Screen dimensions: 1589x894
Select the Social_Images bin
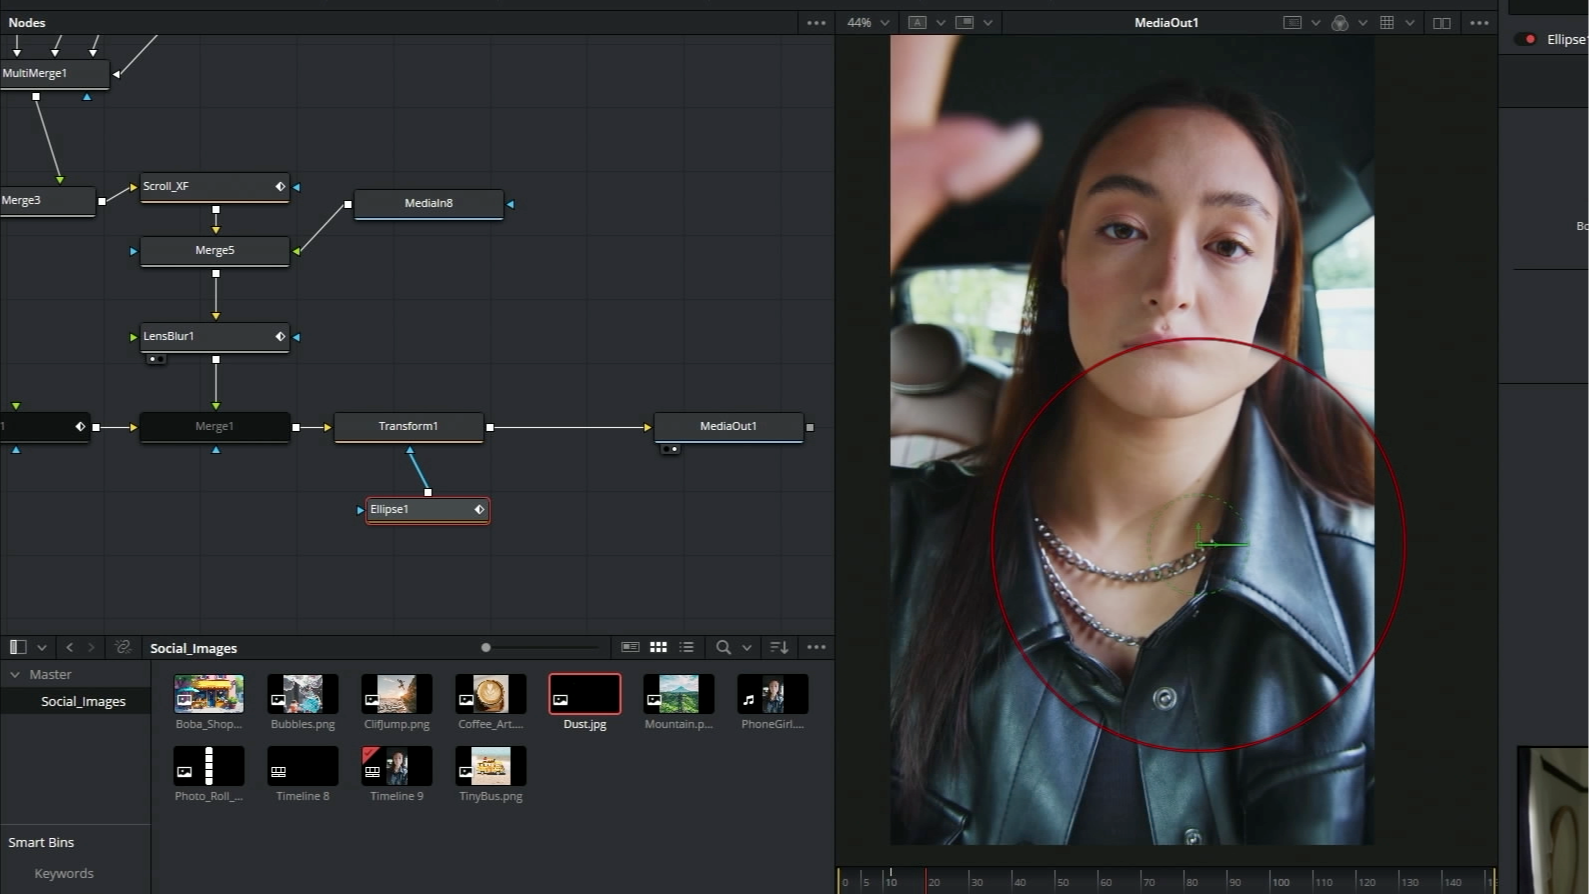83,701
